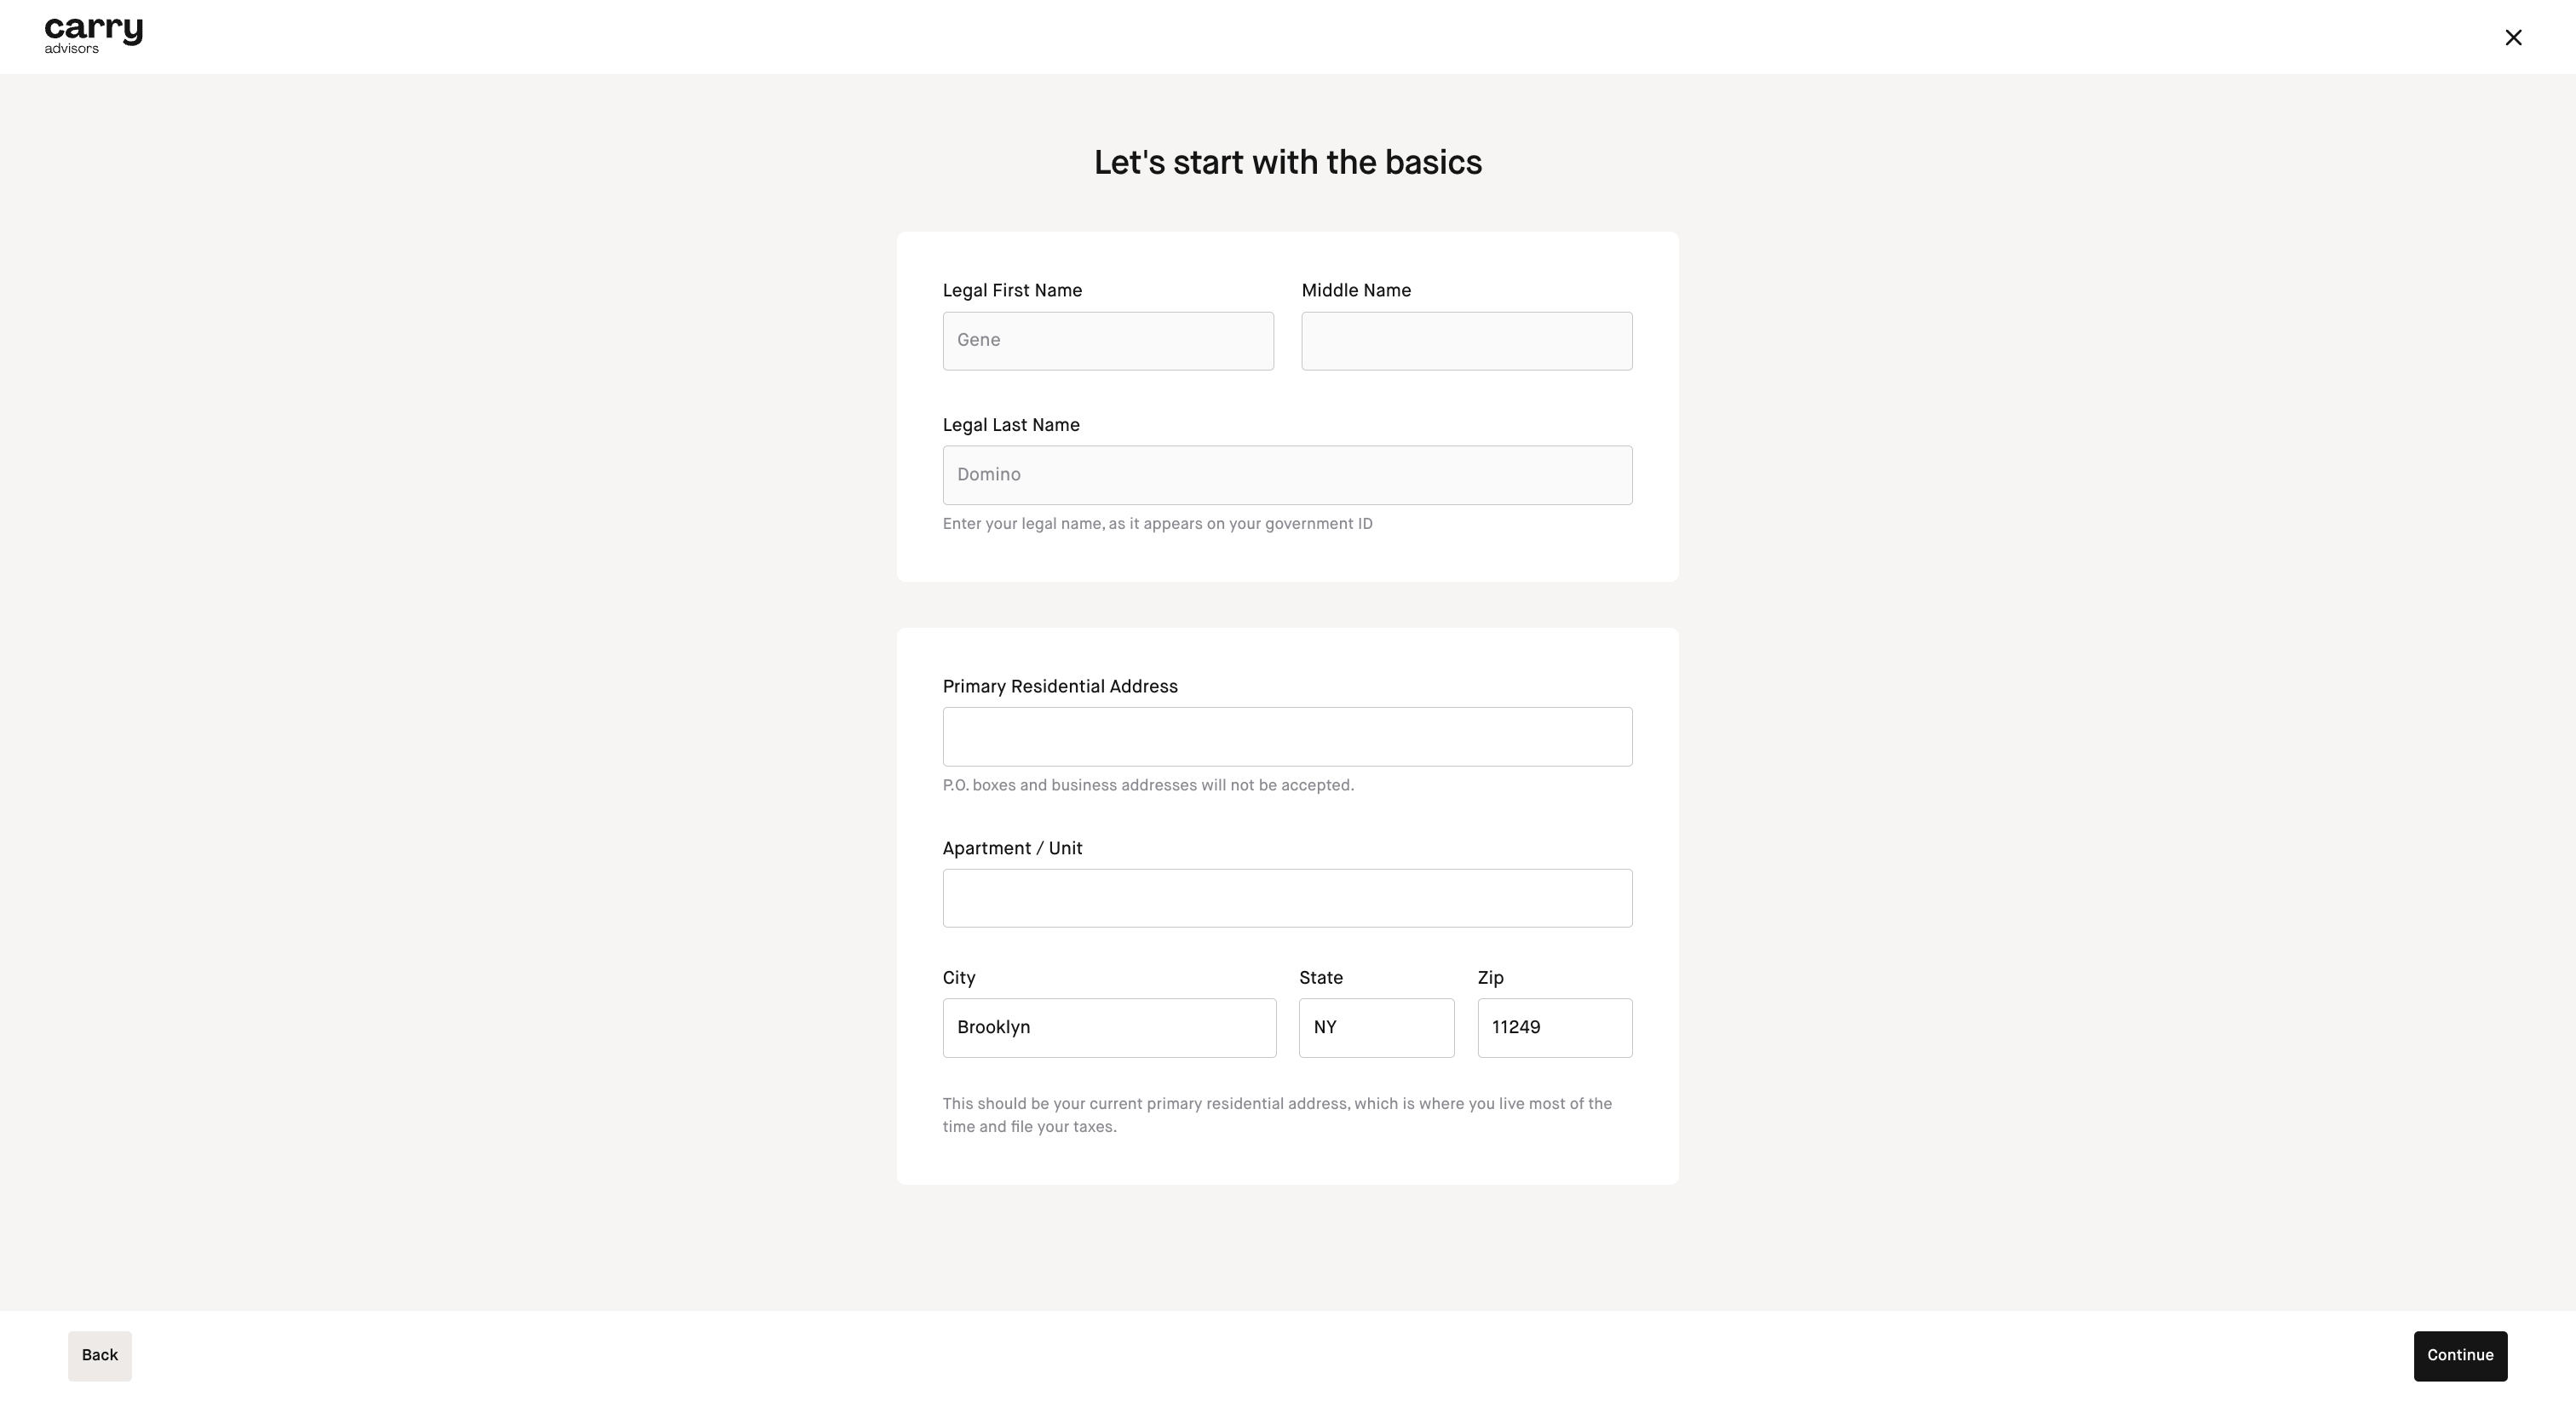Image resolution: width=2576 pixels, height=1402 pixels.
Task: Click the "City" label text
Action: (959, 978)
